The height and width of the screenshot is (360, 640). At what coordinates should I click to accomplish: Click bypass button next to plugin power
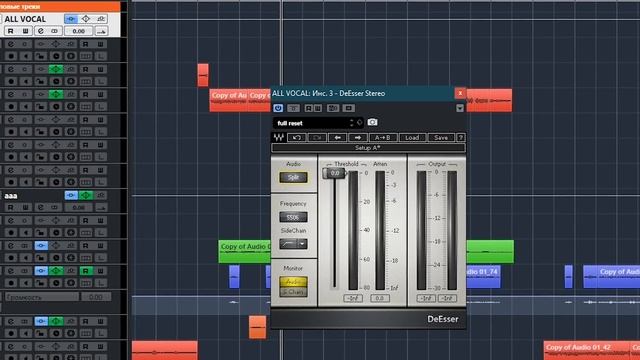click(x=293, y=108)
